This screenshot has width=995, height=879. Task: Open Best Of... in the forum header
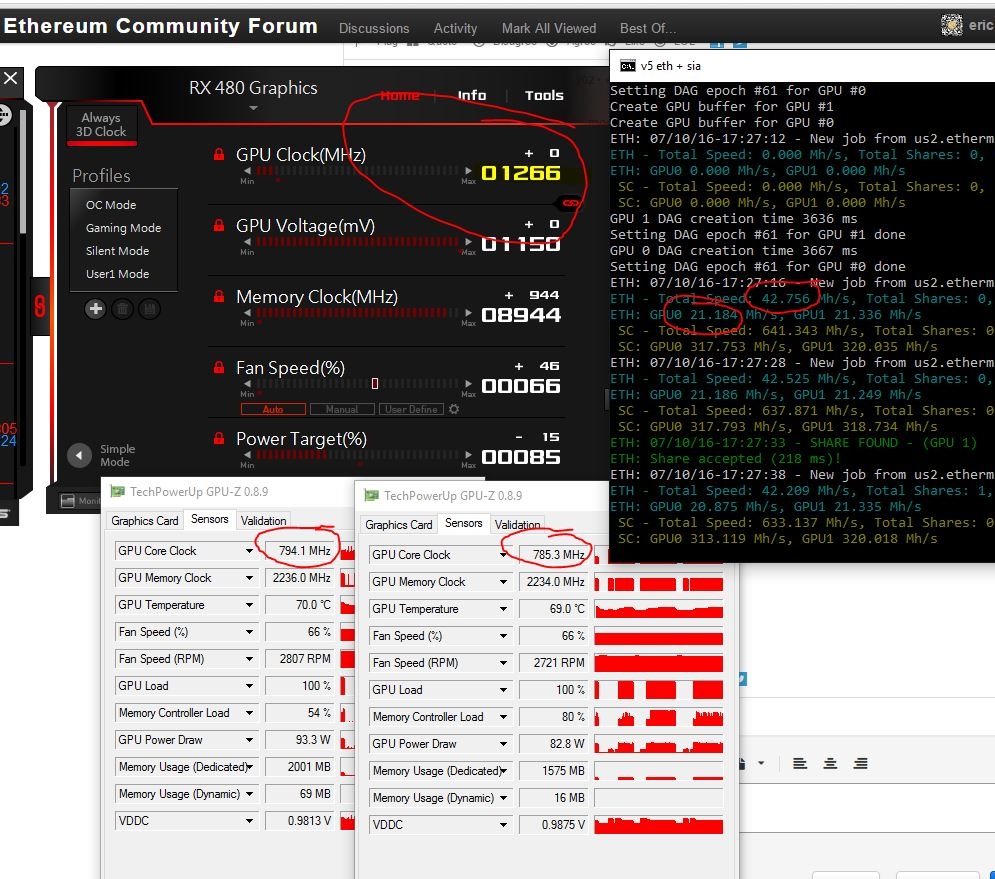[648, 29]
